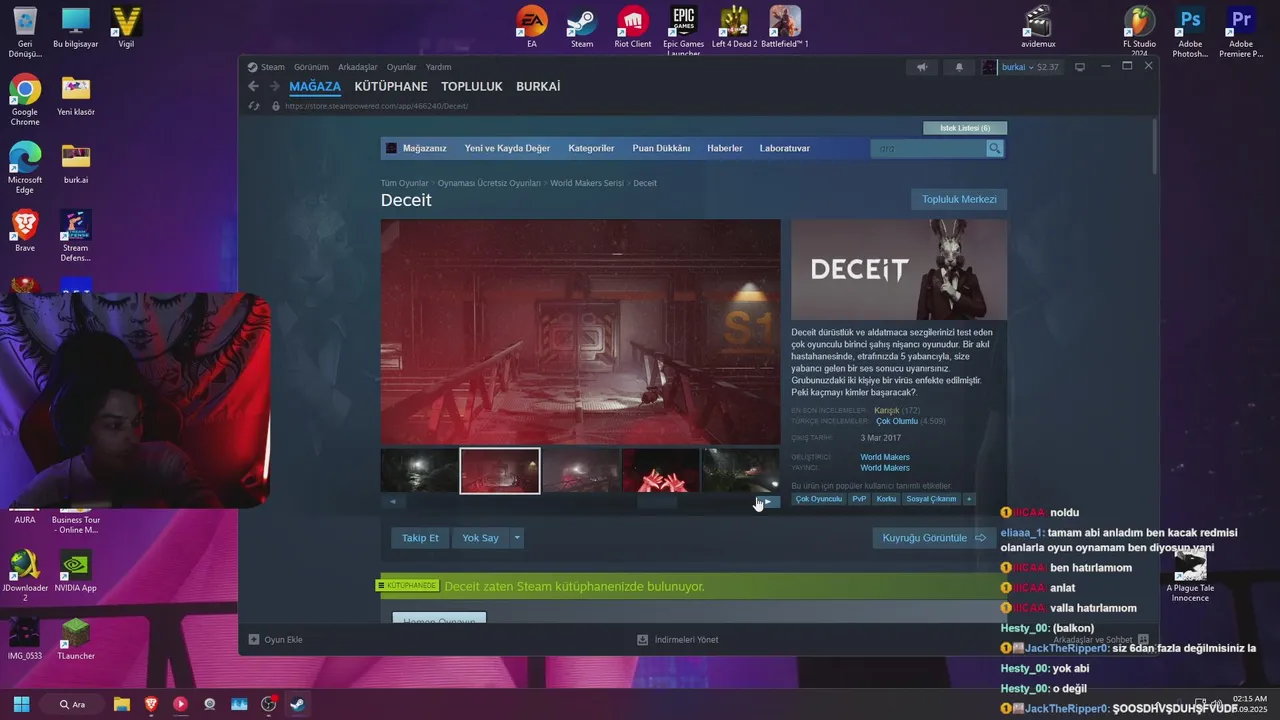The image size is (1280, 720).
Task: Open the BURKAİ profile tab
Action: click(538, 87)
